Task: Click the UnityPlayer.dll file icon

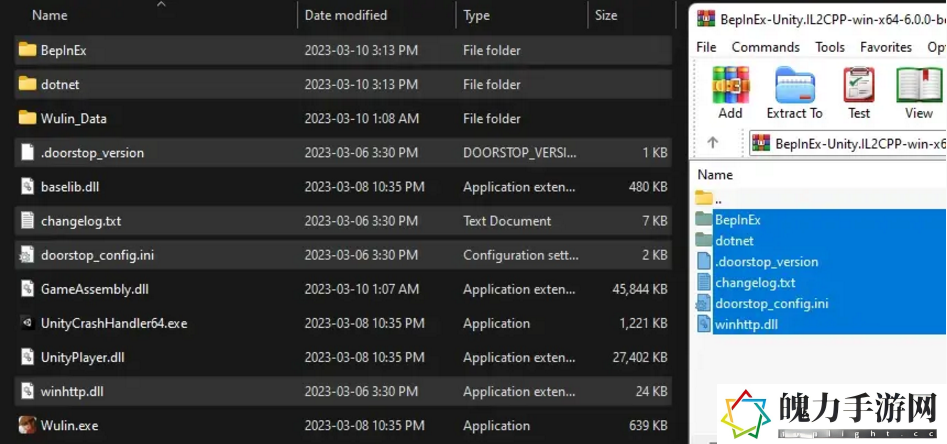Action: click(x=27, y=357)
